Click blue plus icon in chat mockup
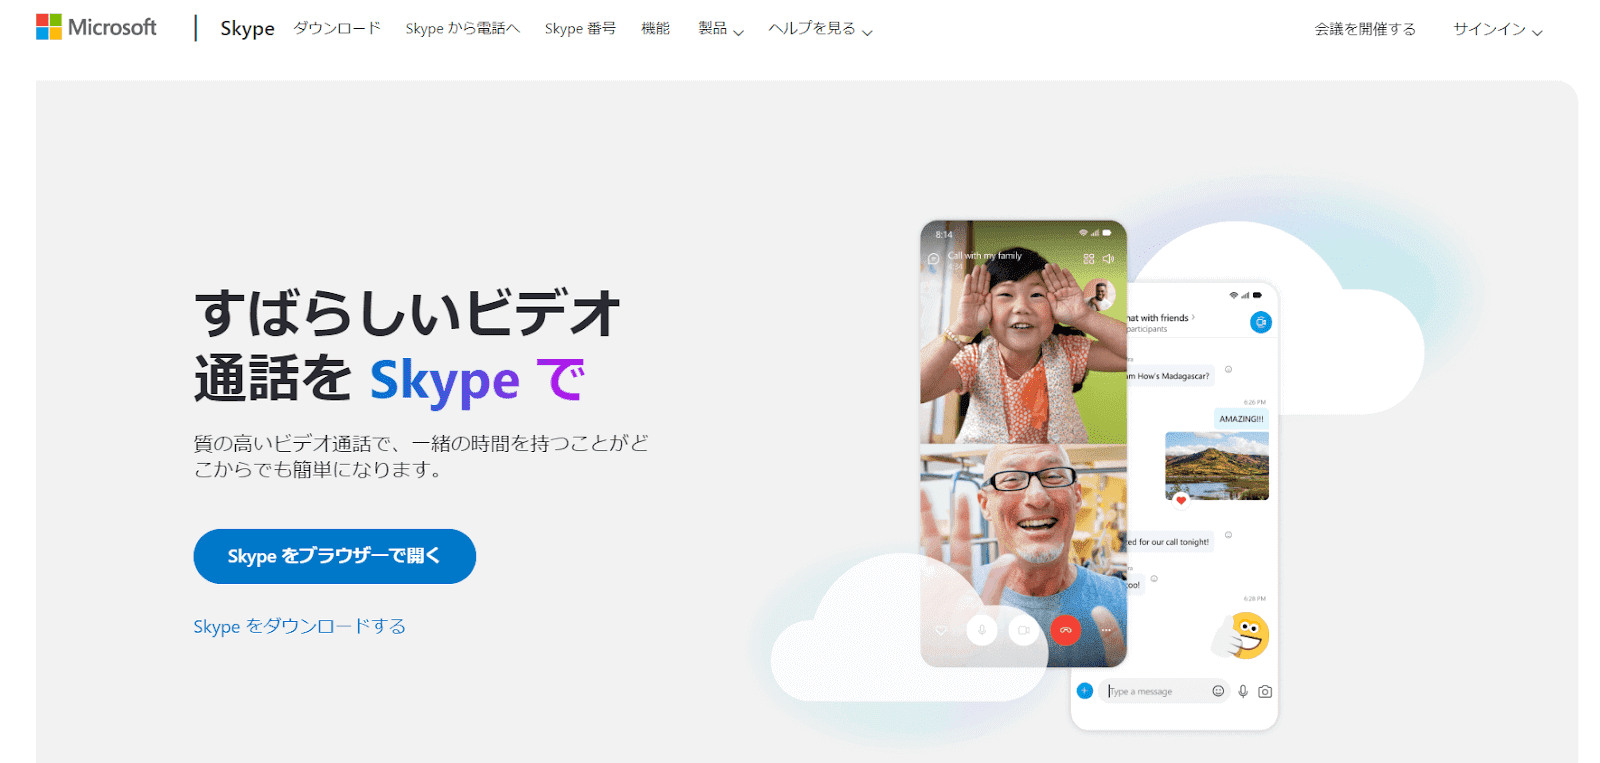This screenshot has width=1600, height=763. (1084, 691)
